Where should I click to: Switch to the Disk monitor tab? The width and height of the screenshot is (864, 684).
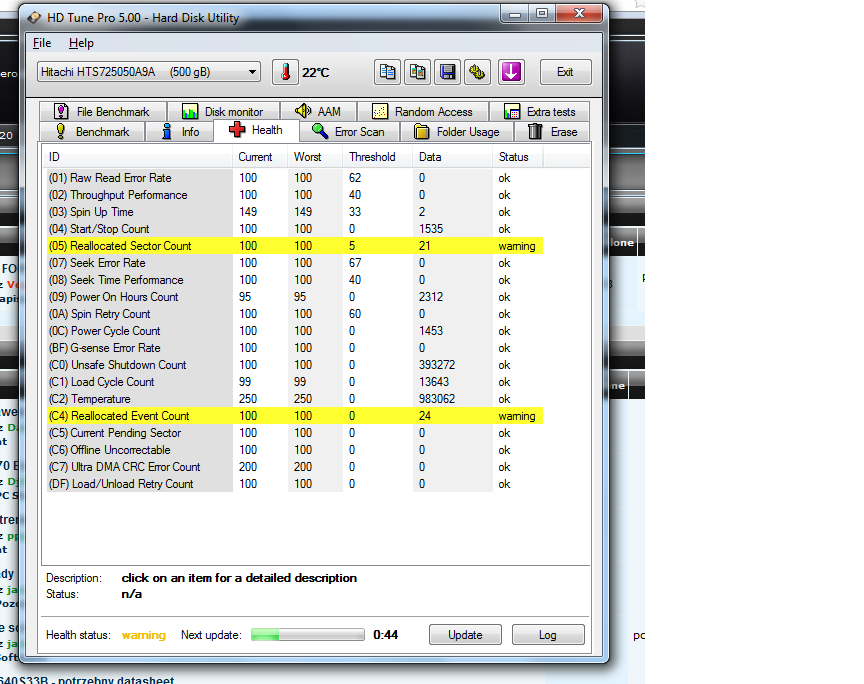click(223, 112)
